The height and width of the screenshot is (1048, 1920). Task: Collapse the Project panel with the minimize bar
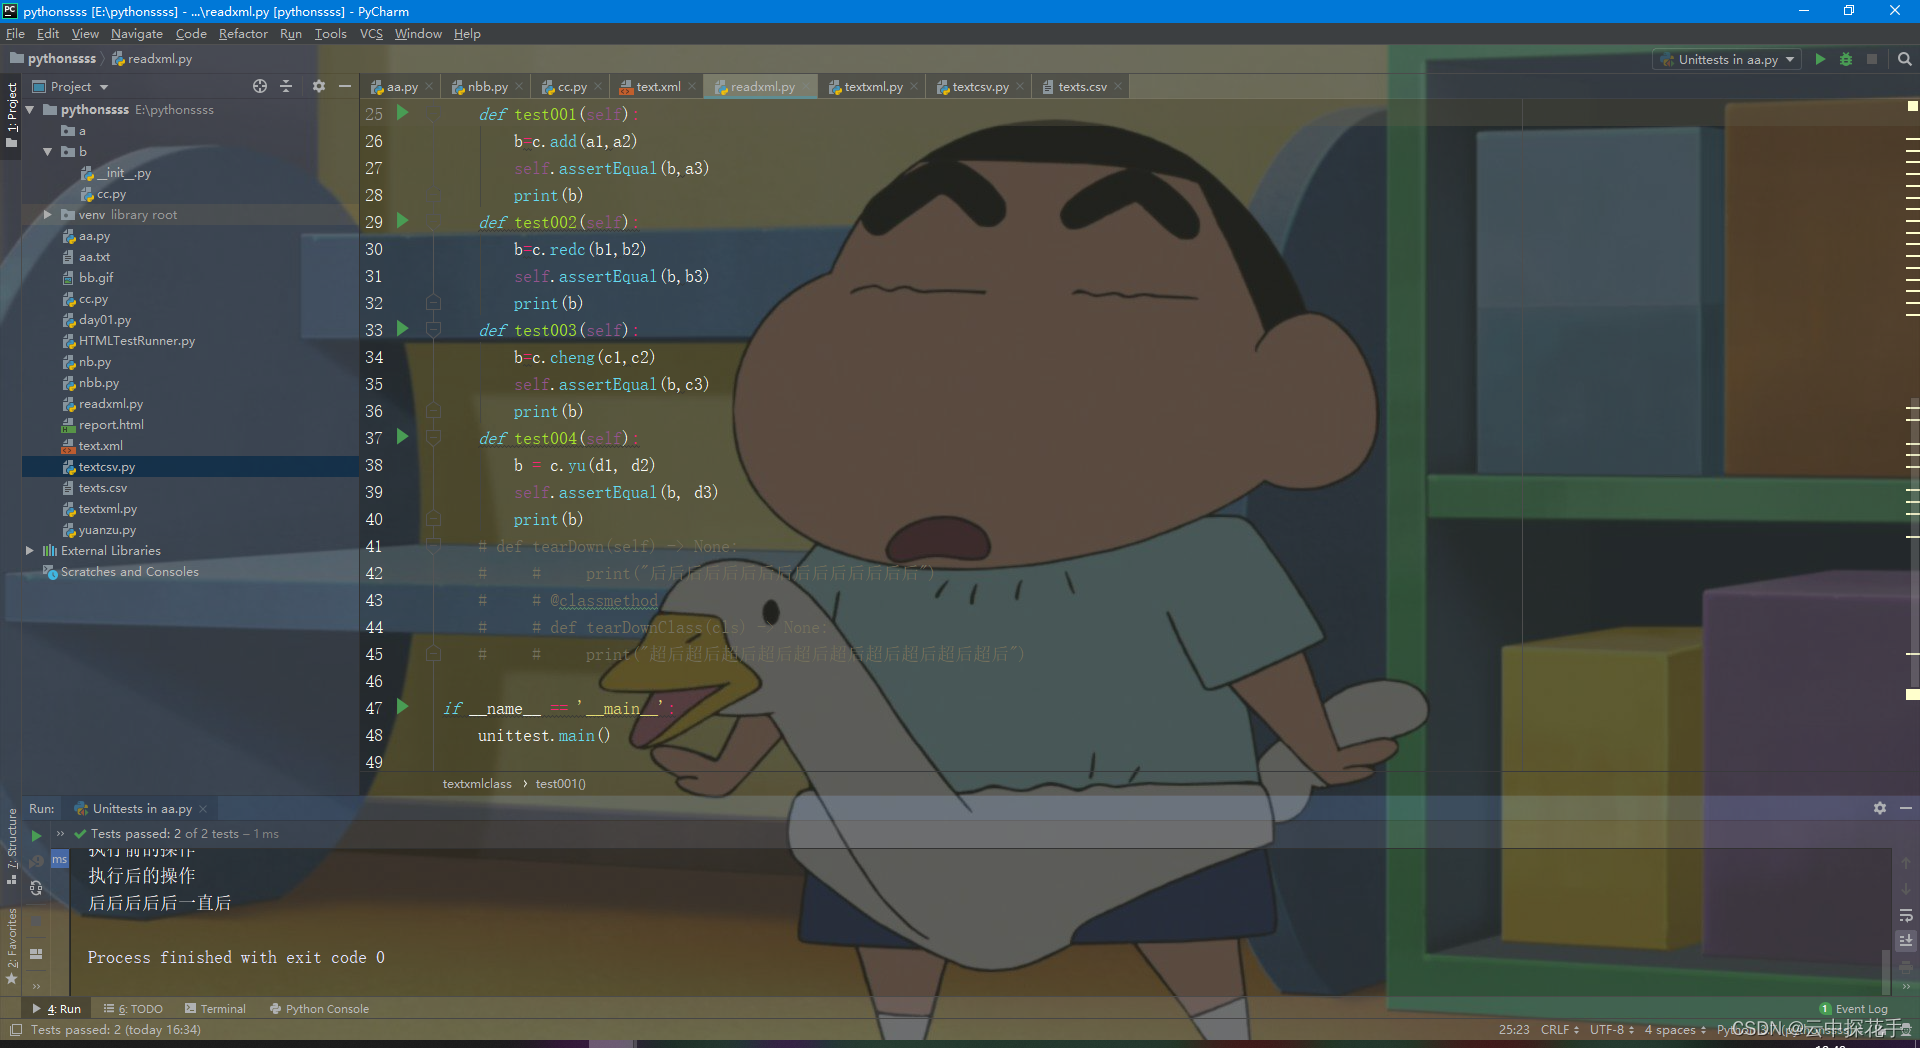pos(345,86)
